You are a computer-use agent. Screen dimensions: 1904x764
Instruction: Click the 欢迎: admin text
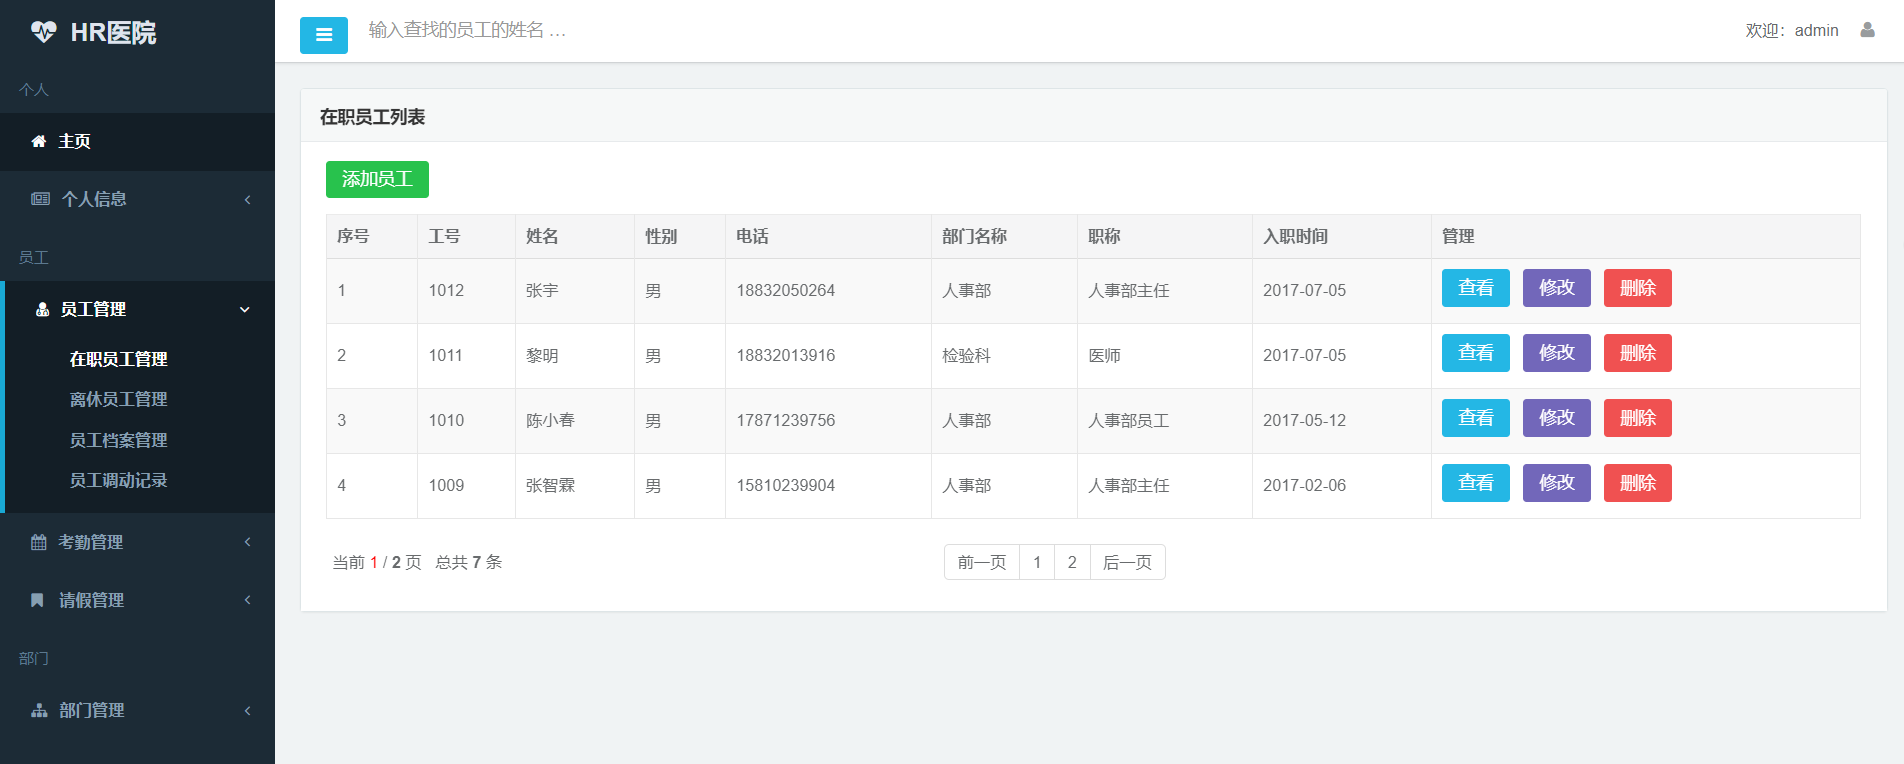[x=1792, y=31]
